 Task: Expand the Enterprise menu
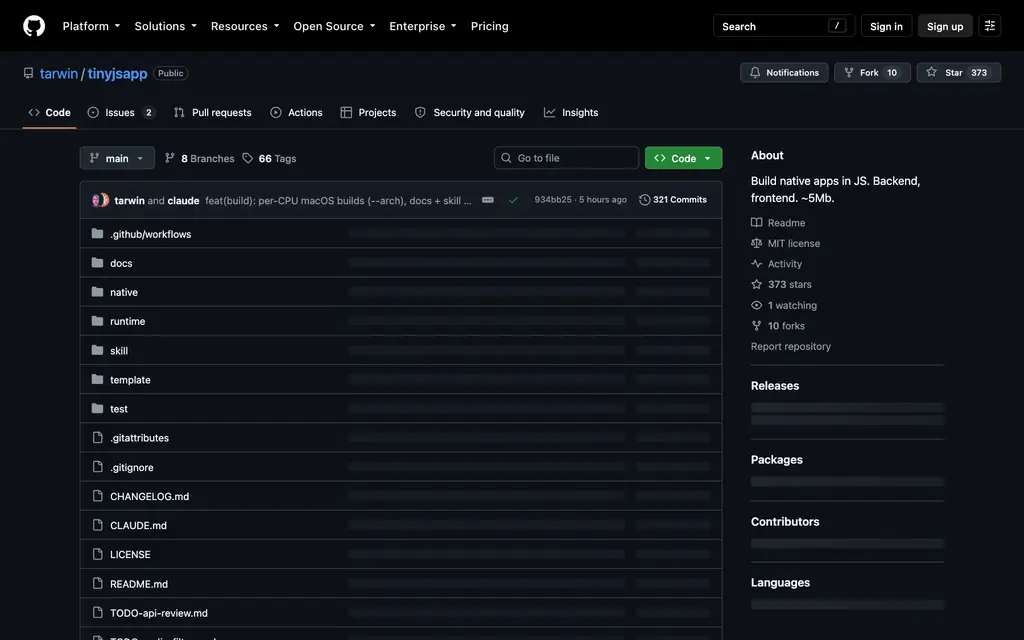click(x=423, y=26)
